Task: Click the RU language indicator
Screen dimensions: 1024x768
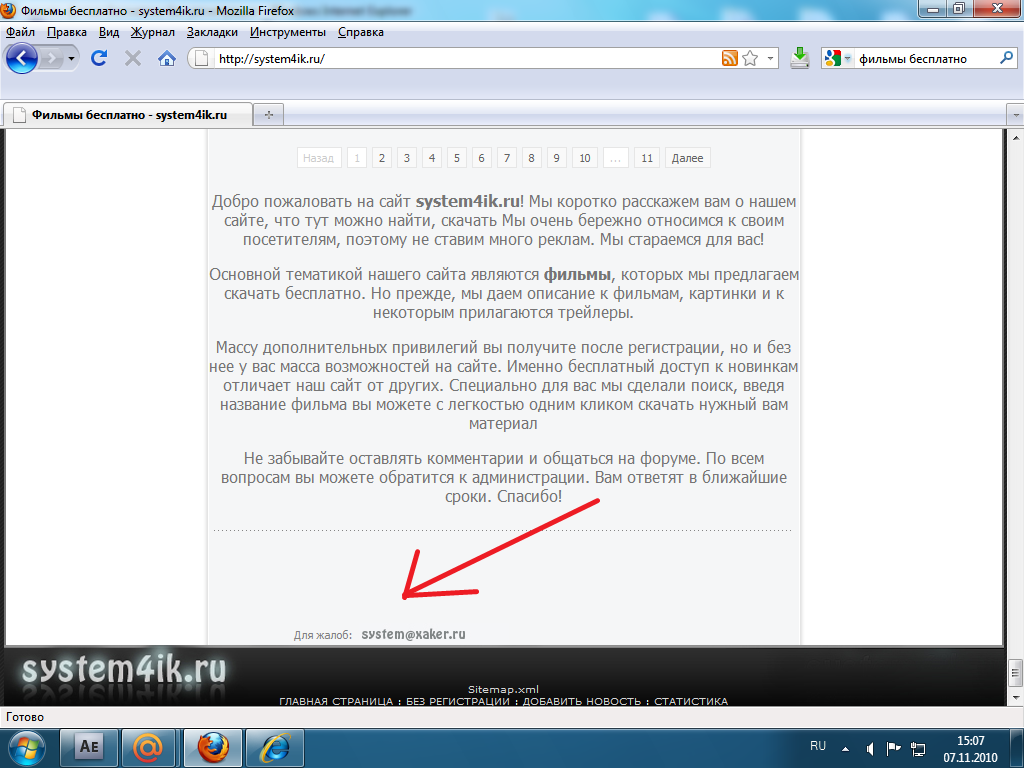Action: coord(818,746)
